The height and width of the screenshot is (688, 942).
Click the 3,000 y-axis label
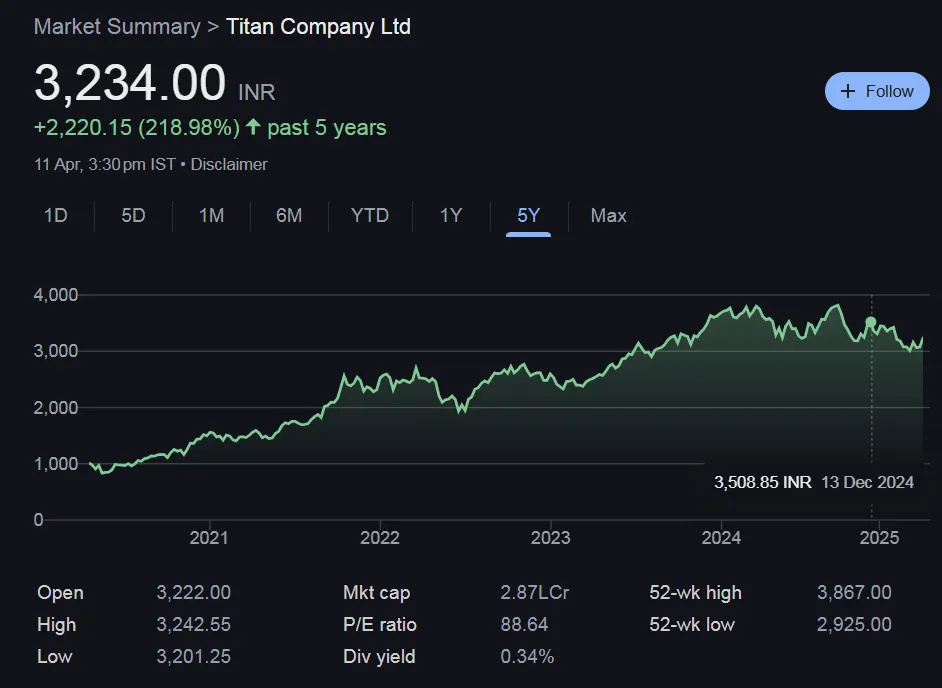pyautogui.click(x=56, y=351)
